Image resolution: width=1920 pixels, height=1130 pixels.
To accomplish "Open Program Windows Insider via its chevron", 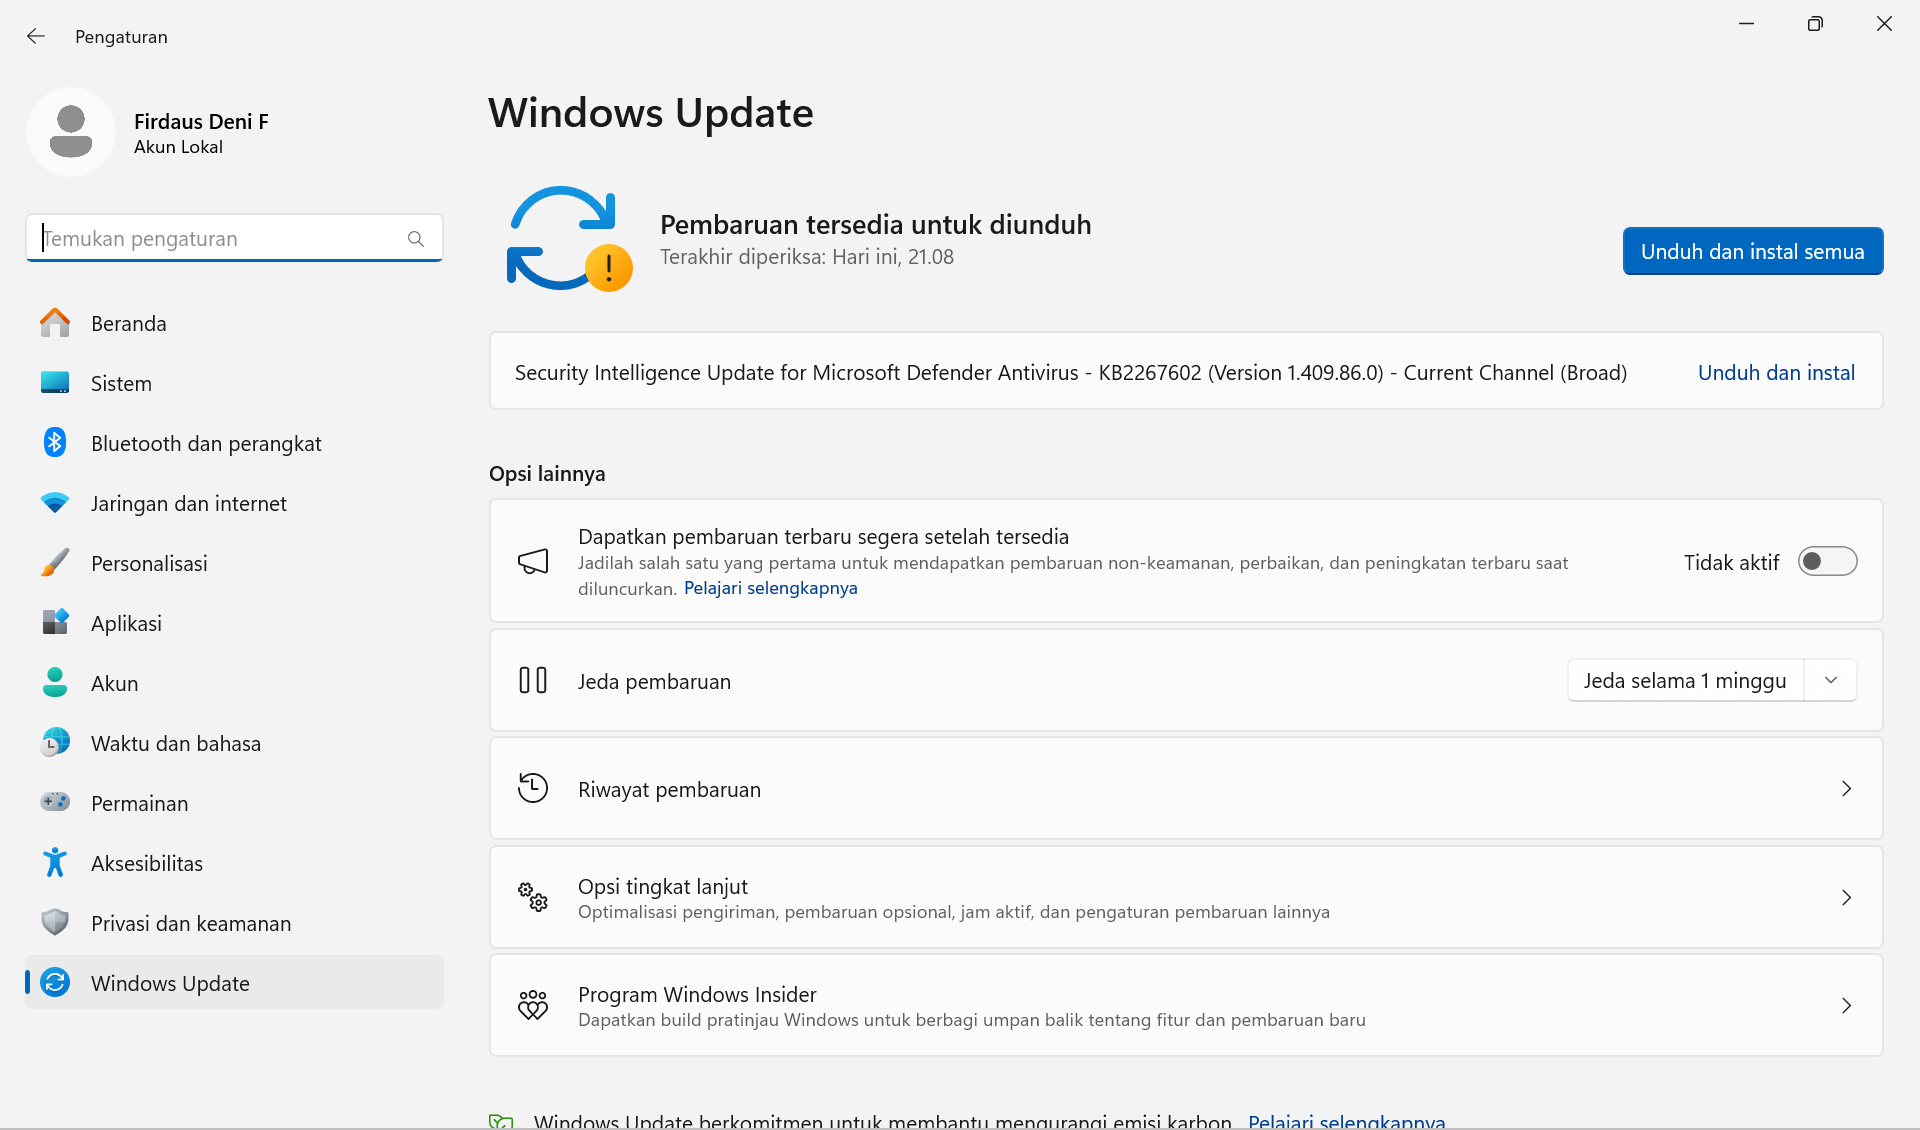I will [1846, 1006].
